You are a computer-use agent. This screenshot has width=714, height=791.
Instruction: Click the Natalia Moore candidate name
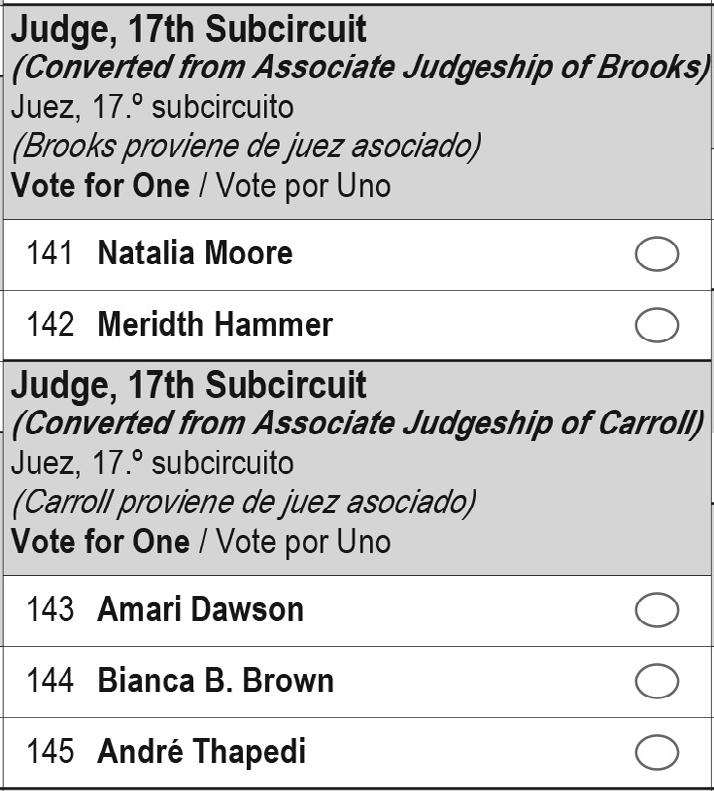(195, 253)
